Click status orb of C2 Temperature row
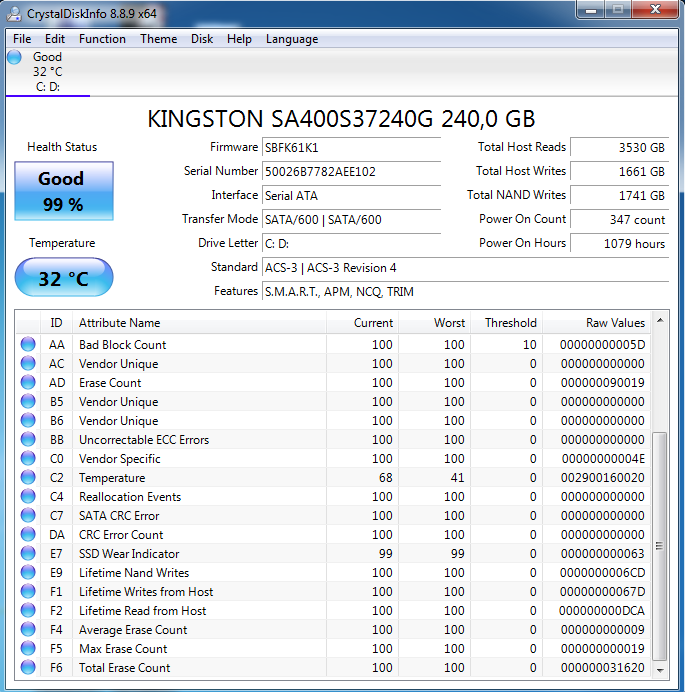Screen dimensions: 685x692 [28, 477]
